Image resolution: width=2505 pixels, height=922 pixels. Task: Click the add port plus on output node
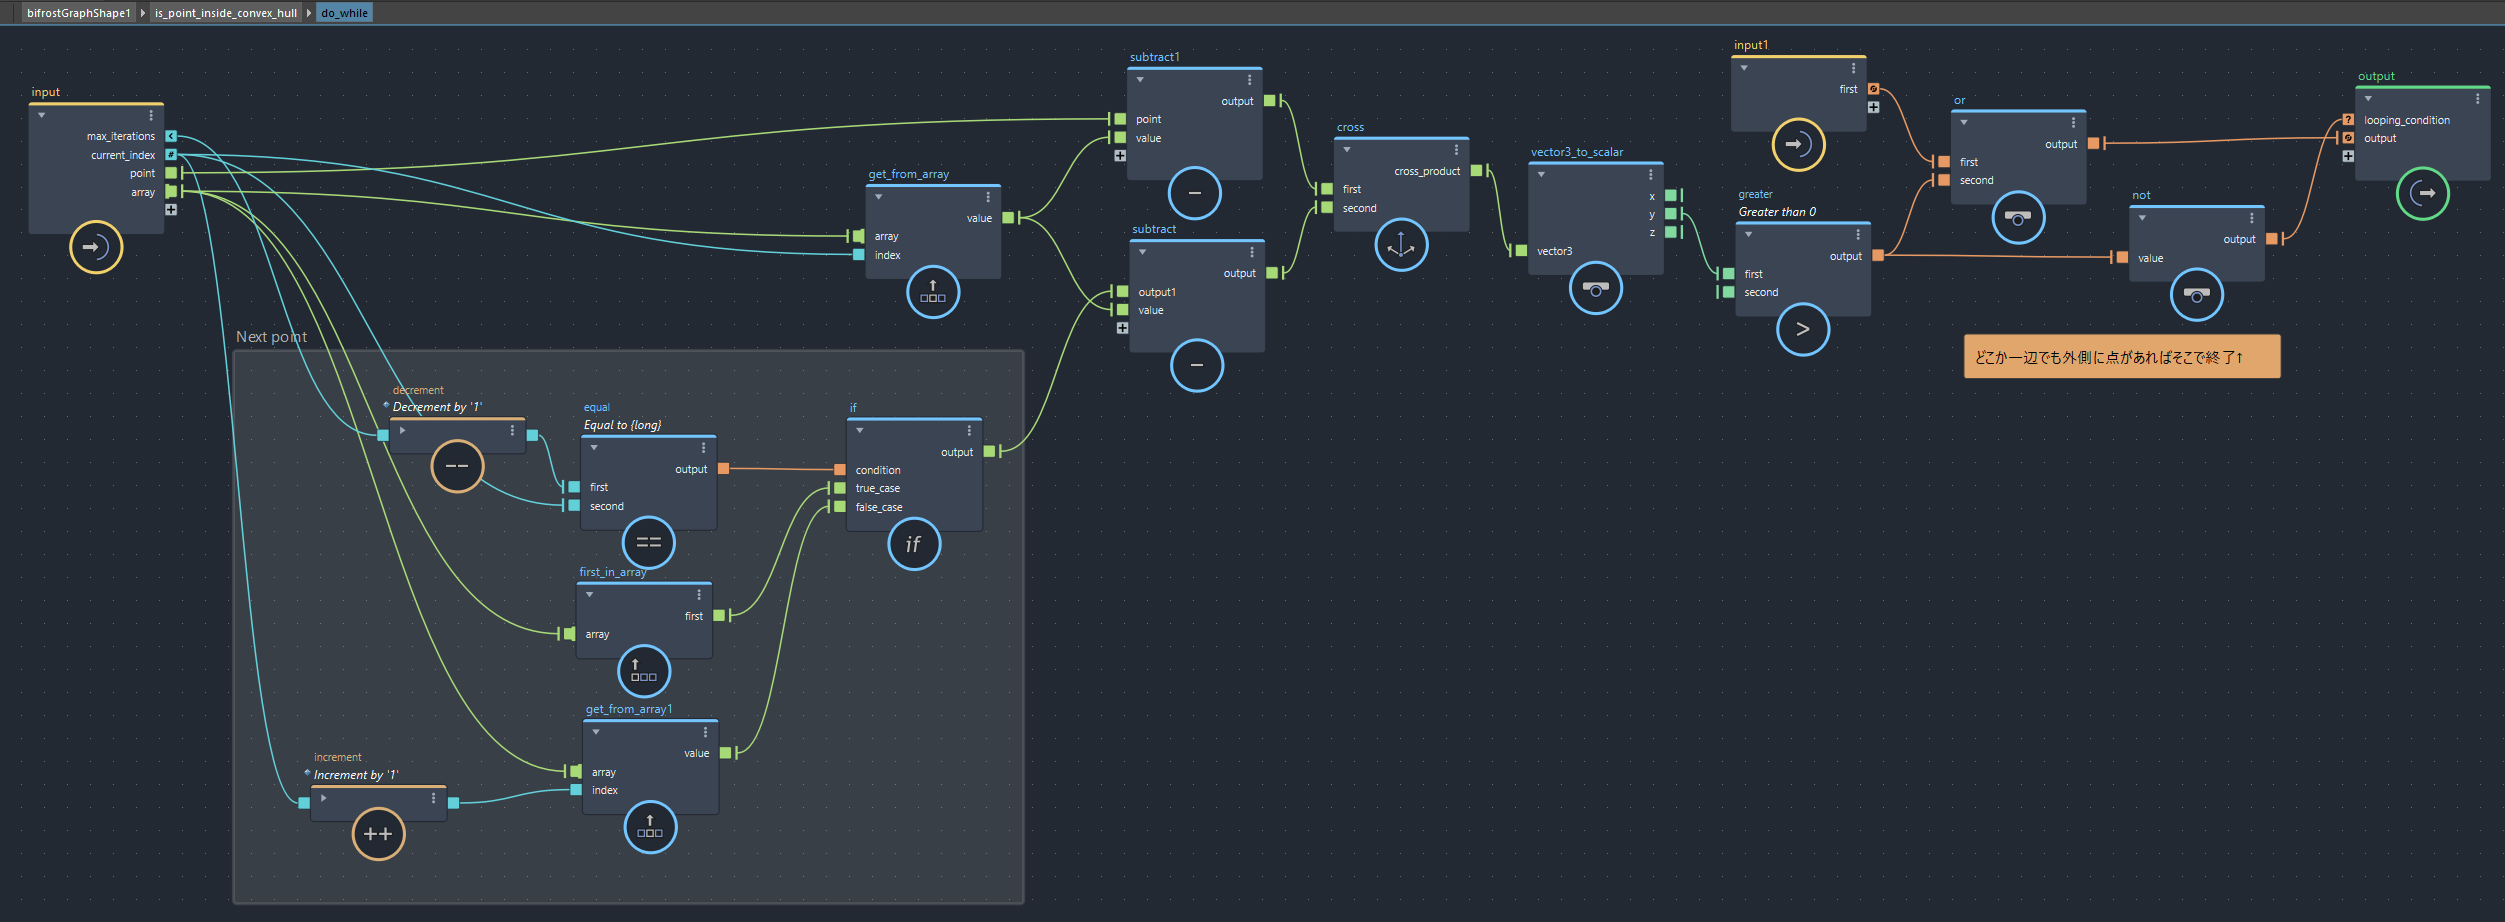point(2348,156)
